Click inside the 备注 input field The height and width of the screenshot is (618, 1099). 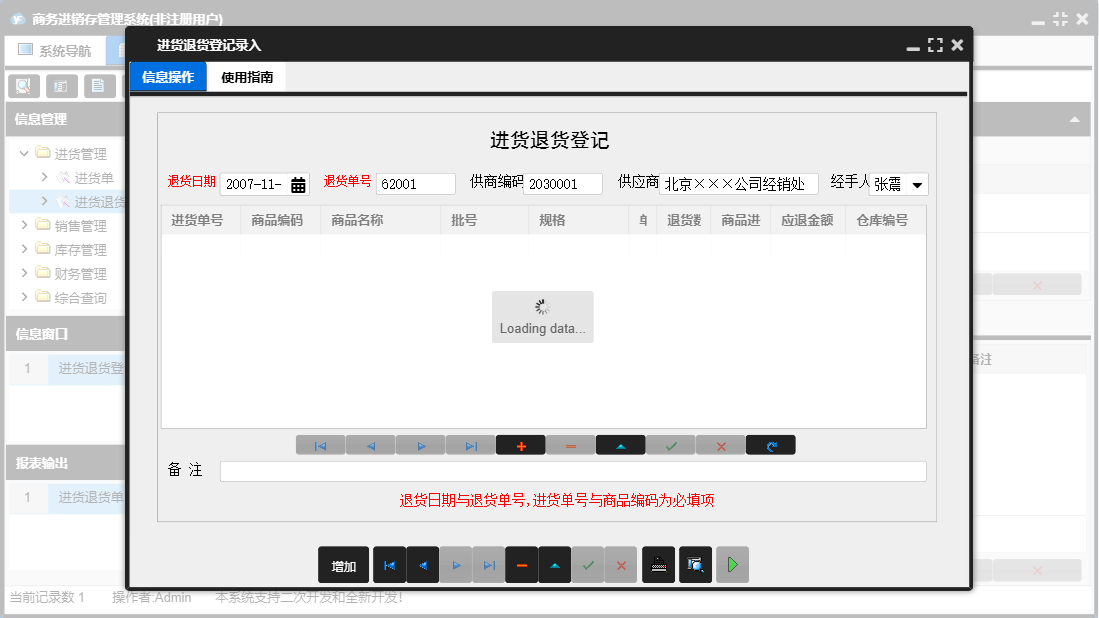click(572, 470)
